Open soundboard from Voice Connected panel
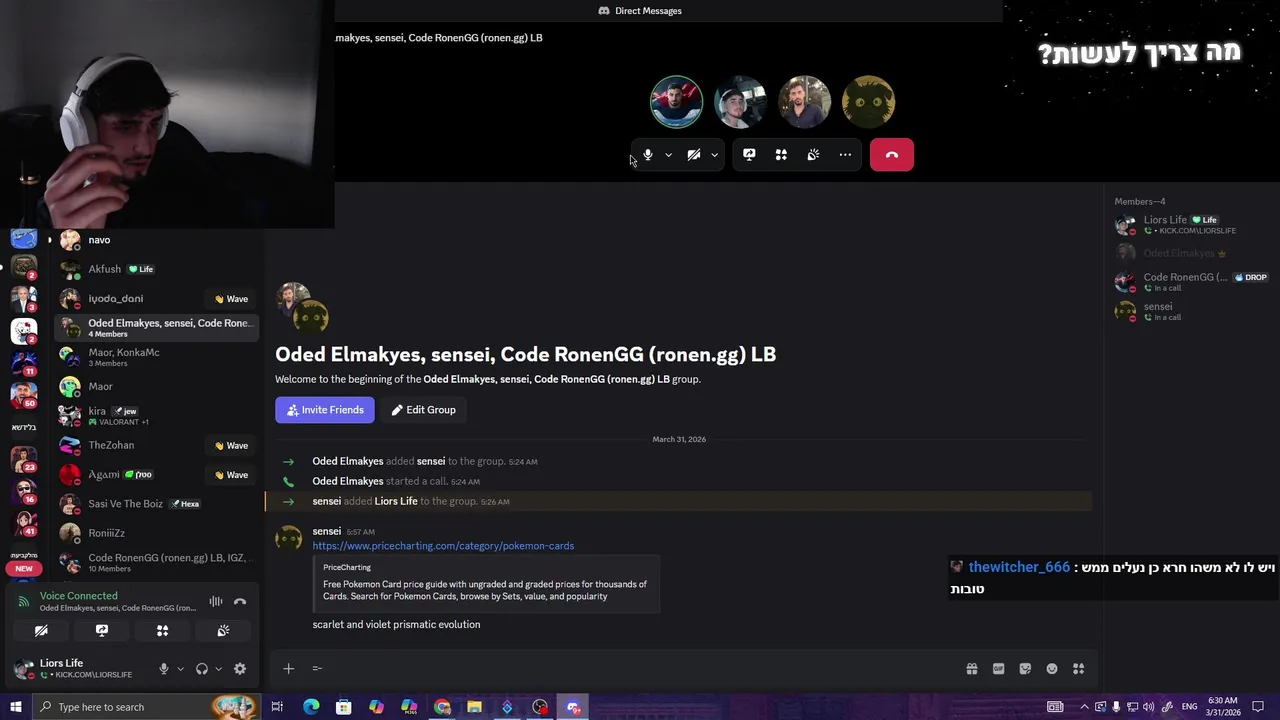This screenshot has height=720, width=1280. 223,631
